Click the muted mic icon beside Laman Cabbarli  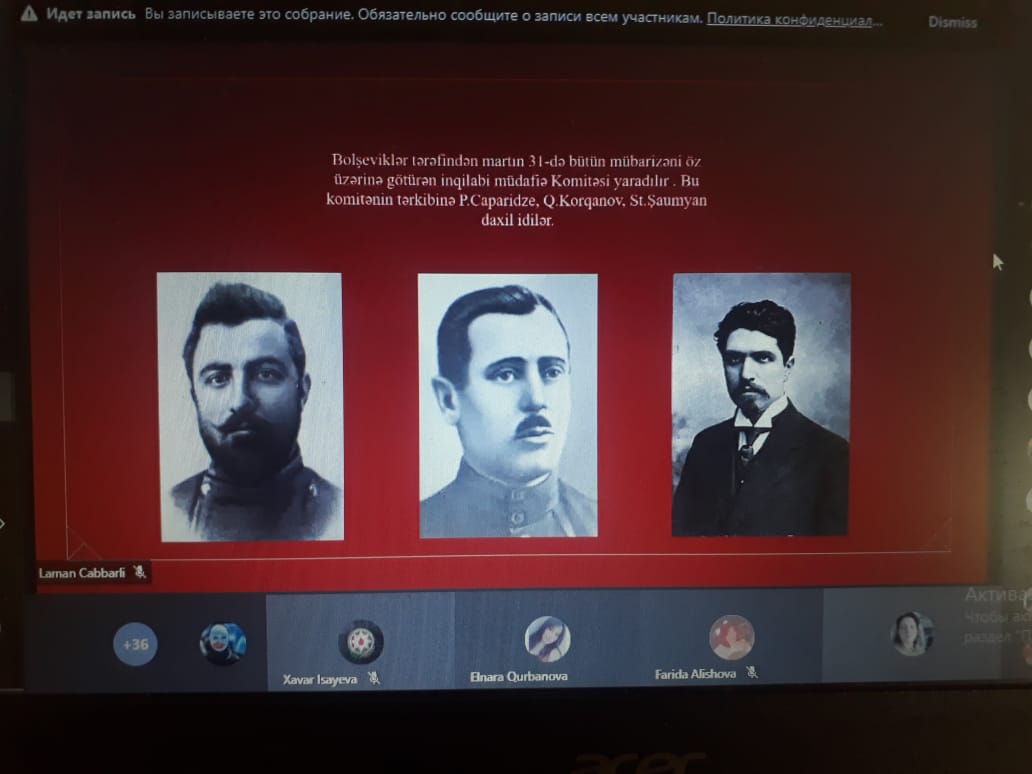pyautogui.click(x=139, y=572)
